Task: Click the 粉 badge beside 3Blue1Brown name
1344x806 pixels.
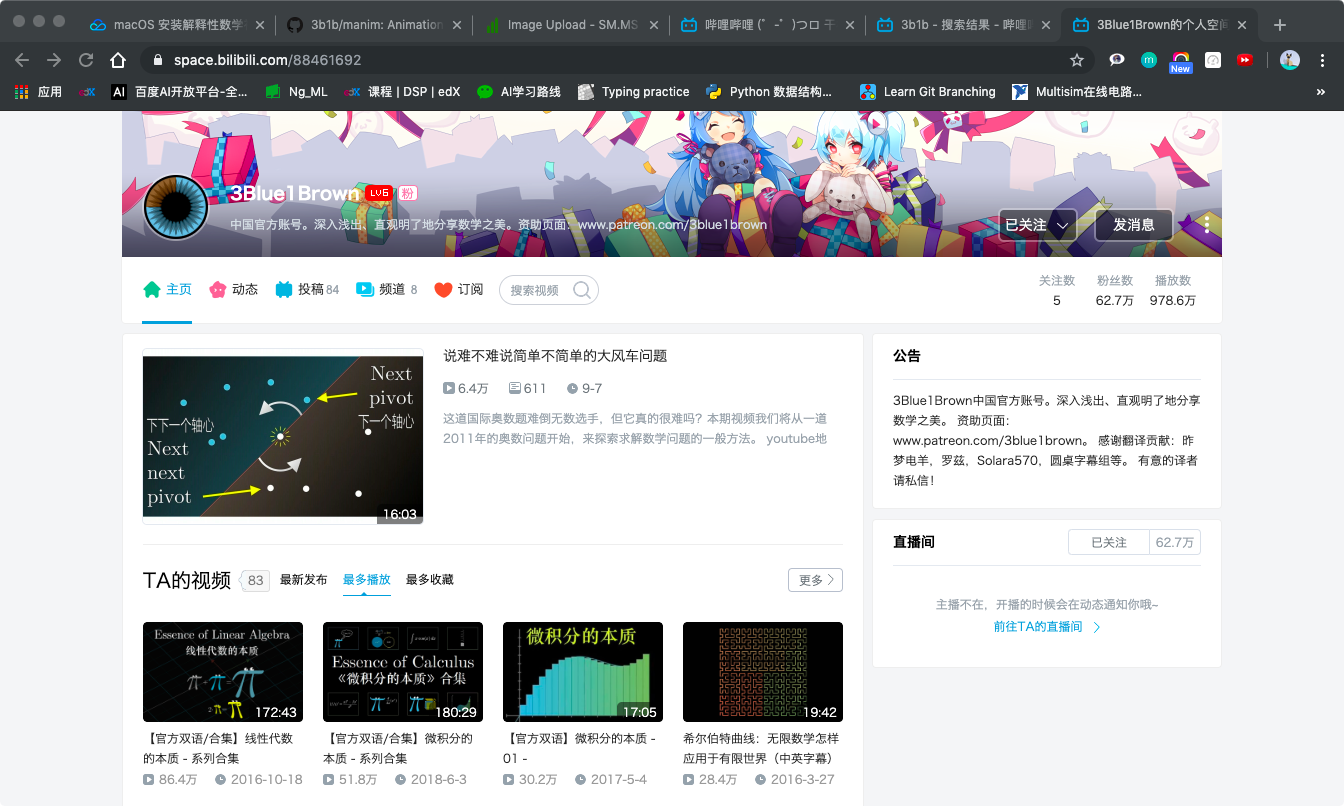Action: pos(406,193)
